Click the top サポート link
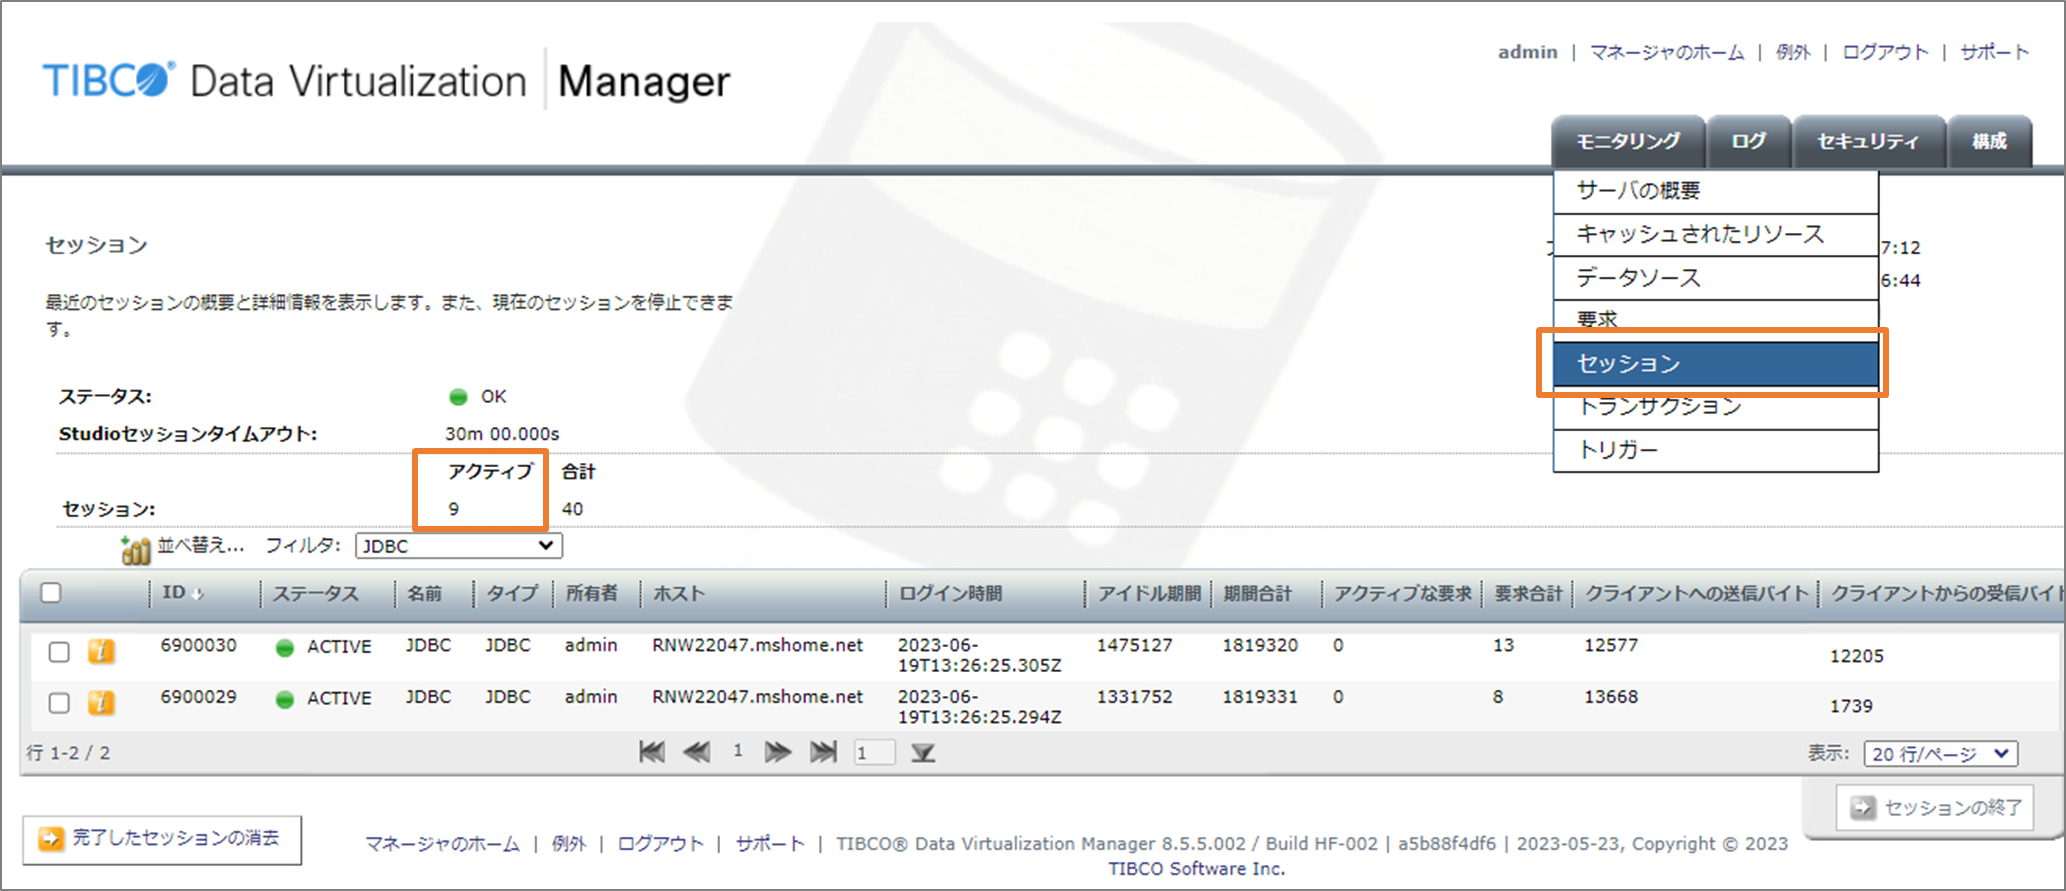 pos(1994,52)
